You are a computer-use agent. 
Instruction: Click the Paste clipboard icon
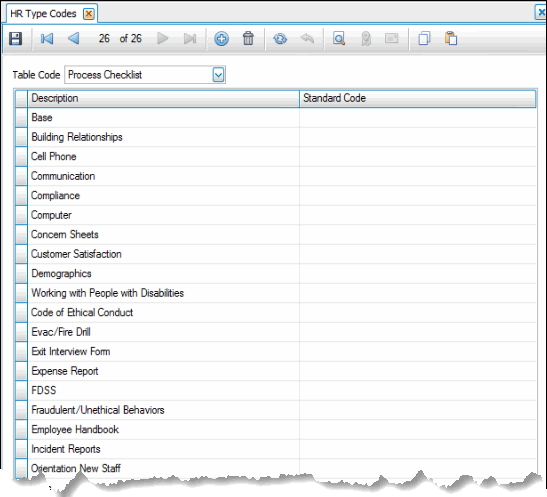[x=451, y=38]
